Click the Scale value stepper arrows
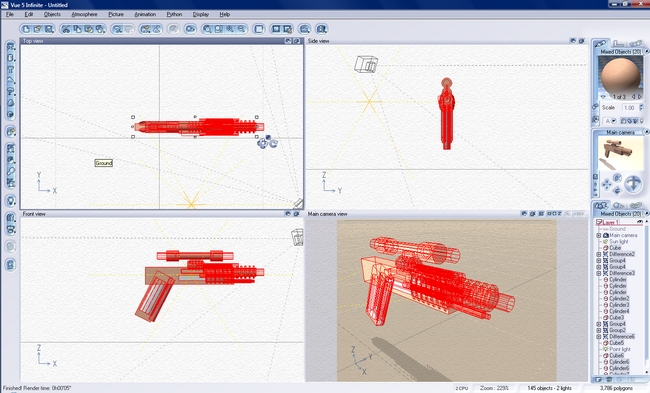650x393 pixels. 641,108
